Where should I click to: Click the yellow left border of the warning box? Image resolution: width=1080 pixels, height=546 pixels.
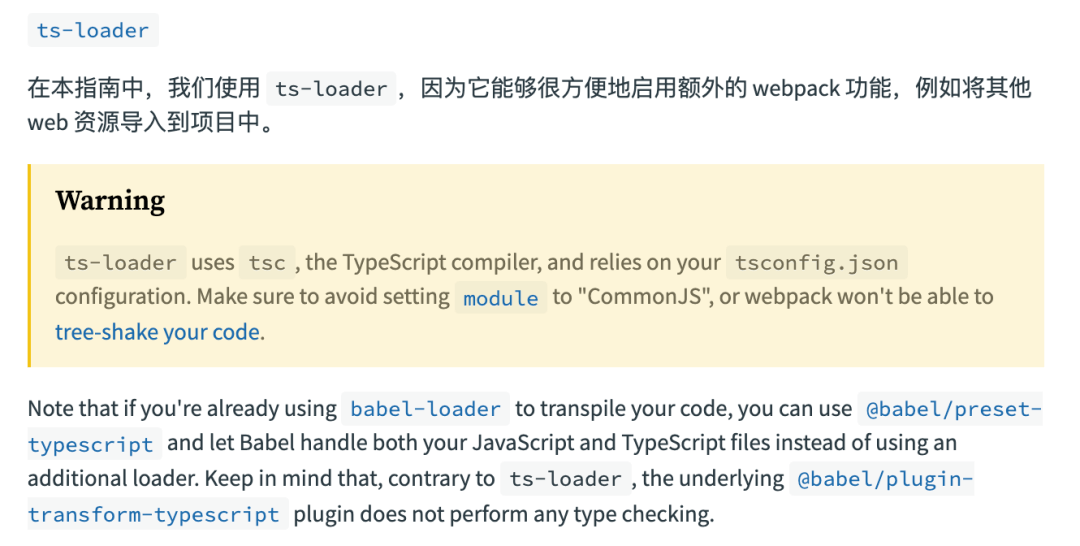31,266
